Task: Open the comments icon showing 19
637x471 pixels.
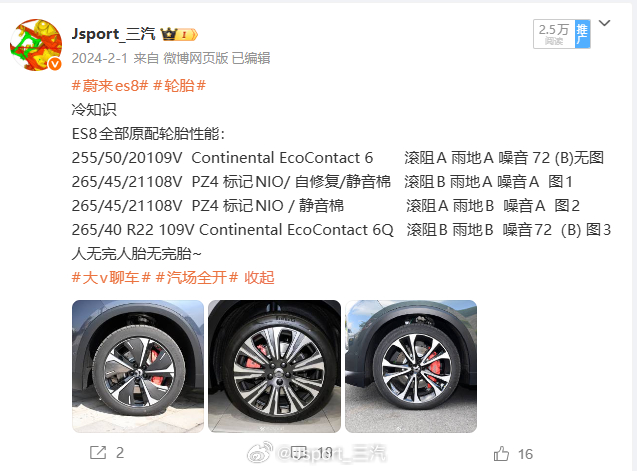Action: coord(300,453)
